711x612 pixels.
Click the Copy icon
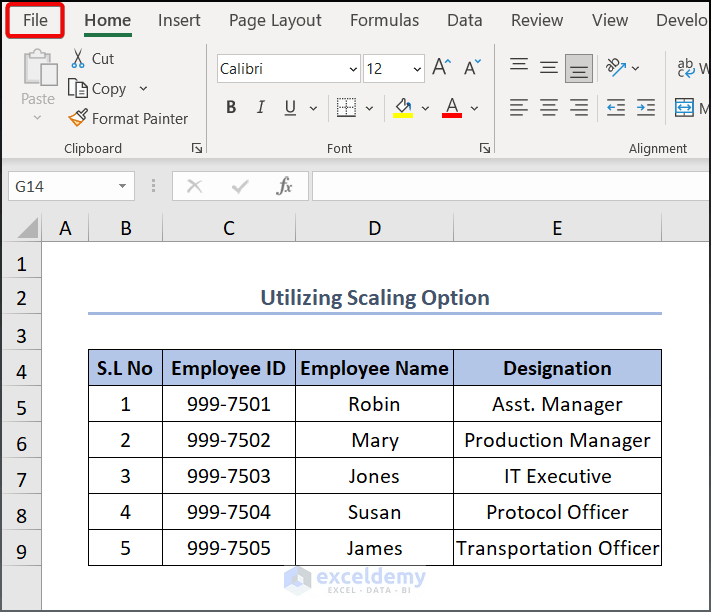pyautogui.click(x=78, y=88)
